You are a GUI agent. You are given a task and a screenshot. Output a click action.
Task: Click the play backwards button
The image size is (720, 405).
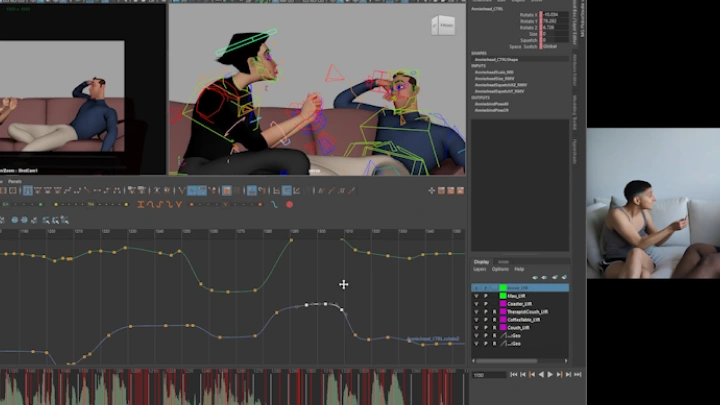pos(541,375)
